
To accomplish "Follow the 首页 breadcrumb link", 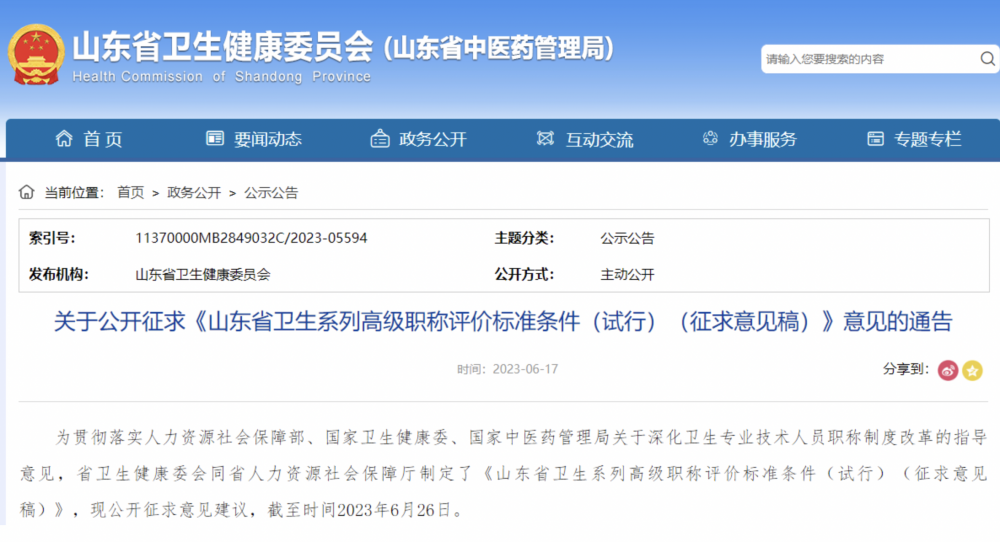I will coord(131,193).
